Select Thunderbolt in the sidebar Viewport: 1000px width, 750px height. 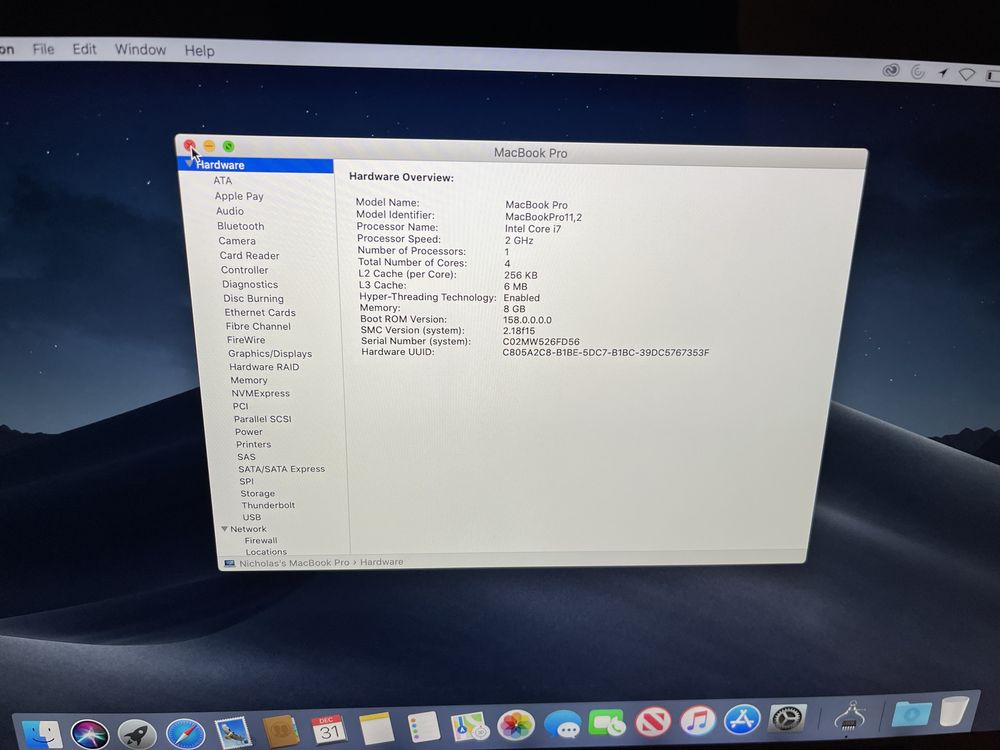(x=268, y=505)
